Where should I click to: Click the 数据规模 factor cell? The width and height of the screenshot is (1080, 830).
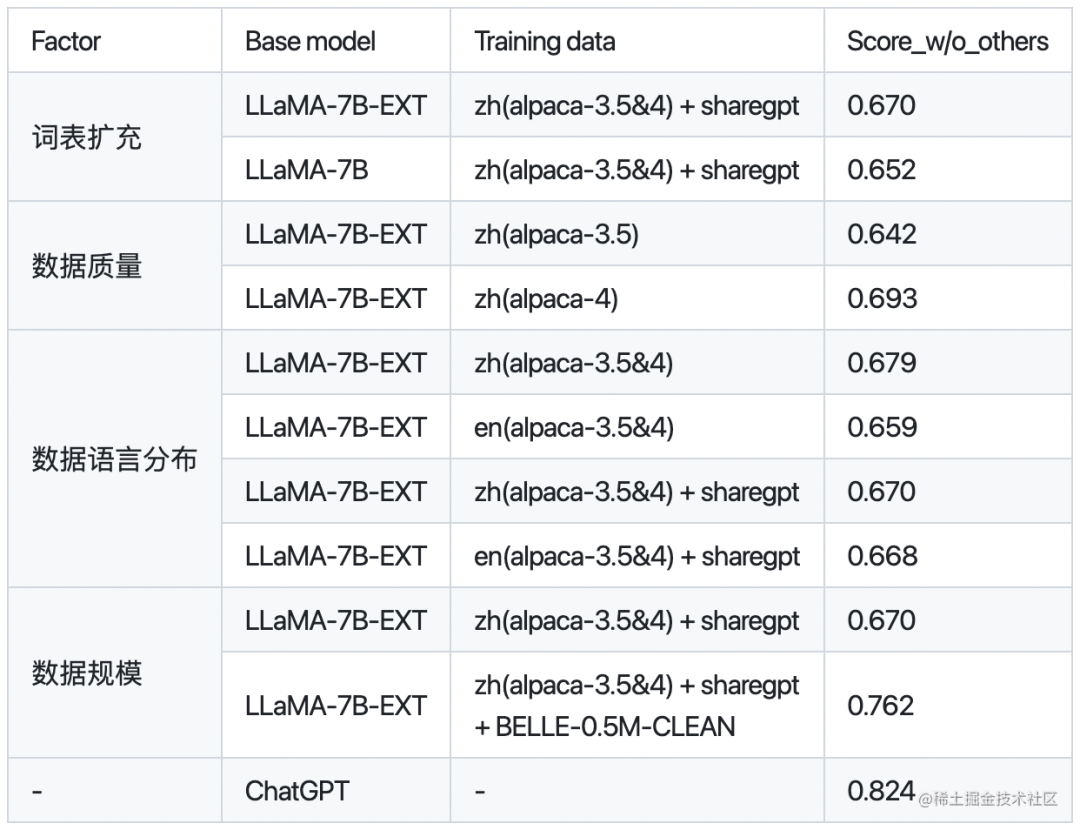[87, 673]
